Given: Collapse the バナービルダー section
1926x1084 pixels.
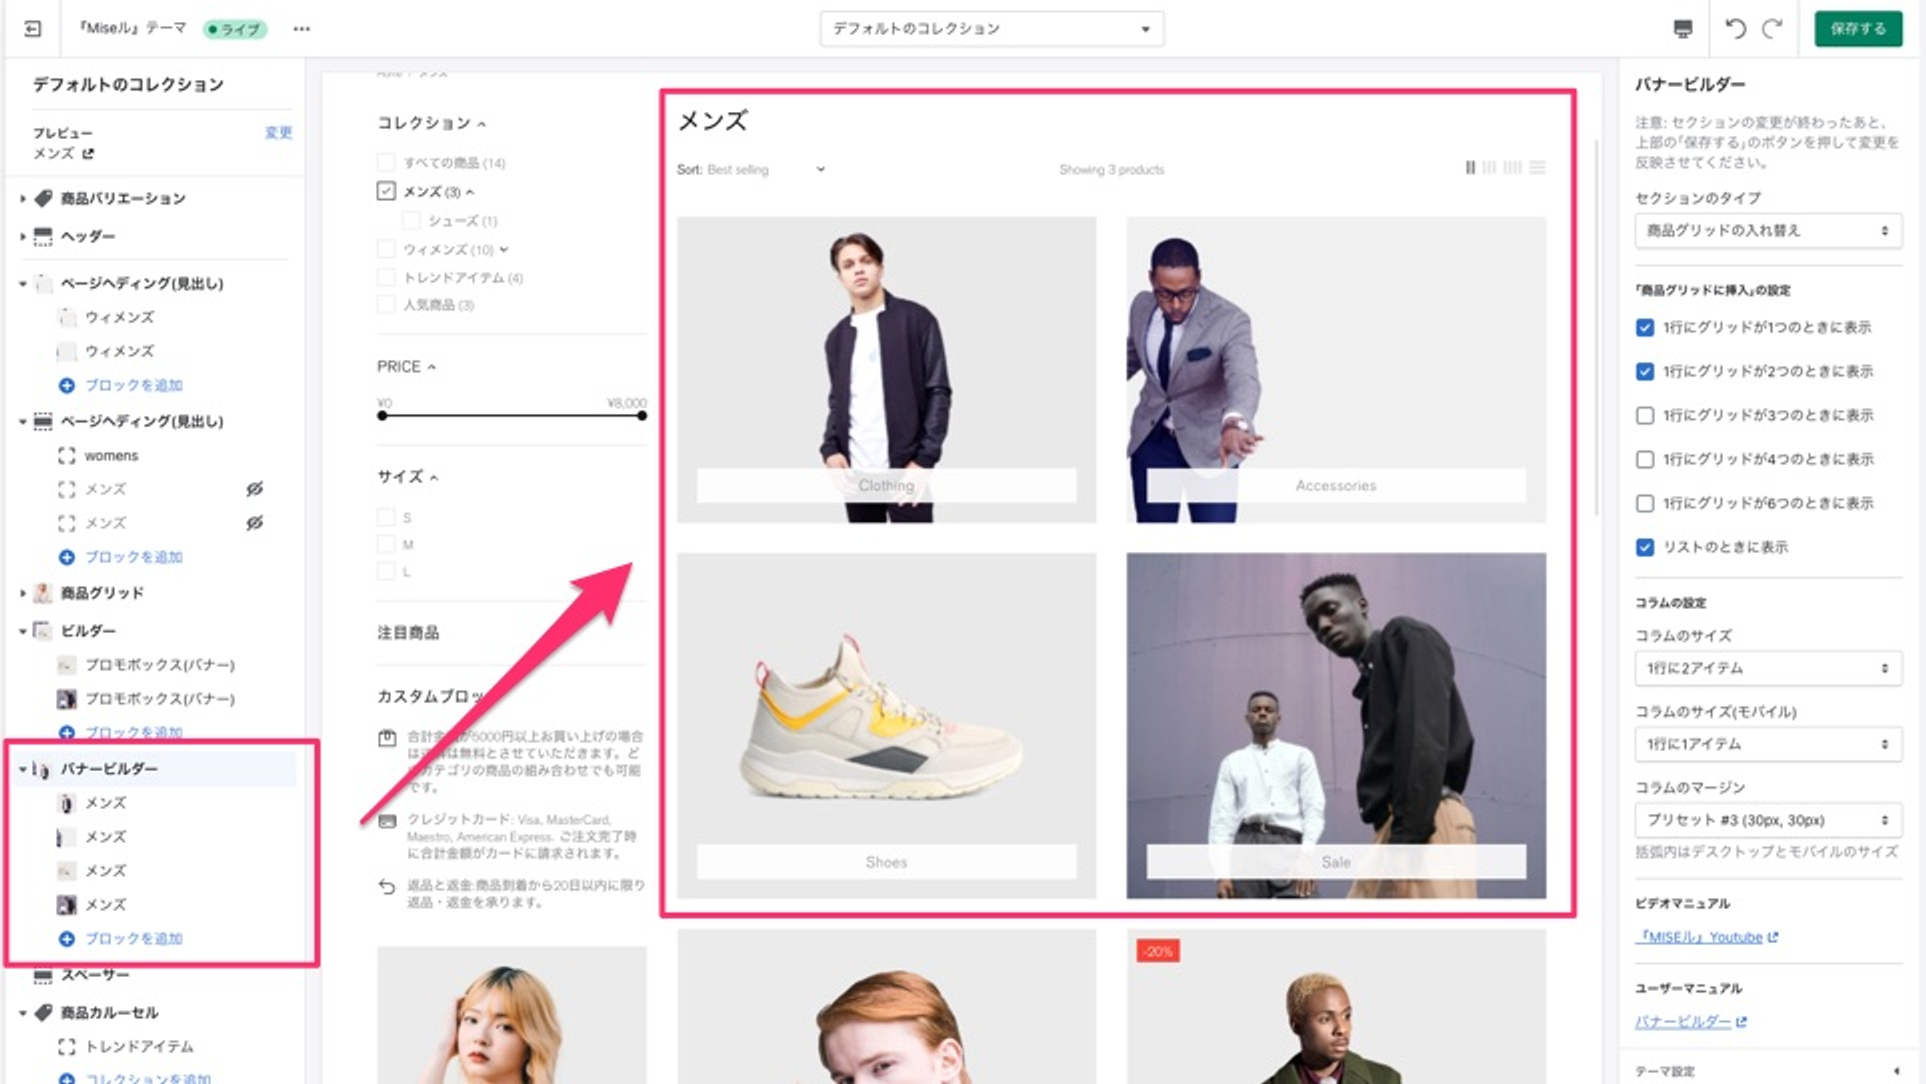Looking at the screenshot, I should pyautogui.click(x=23, y=769).
